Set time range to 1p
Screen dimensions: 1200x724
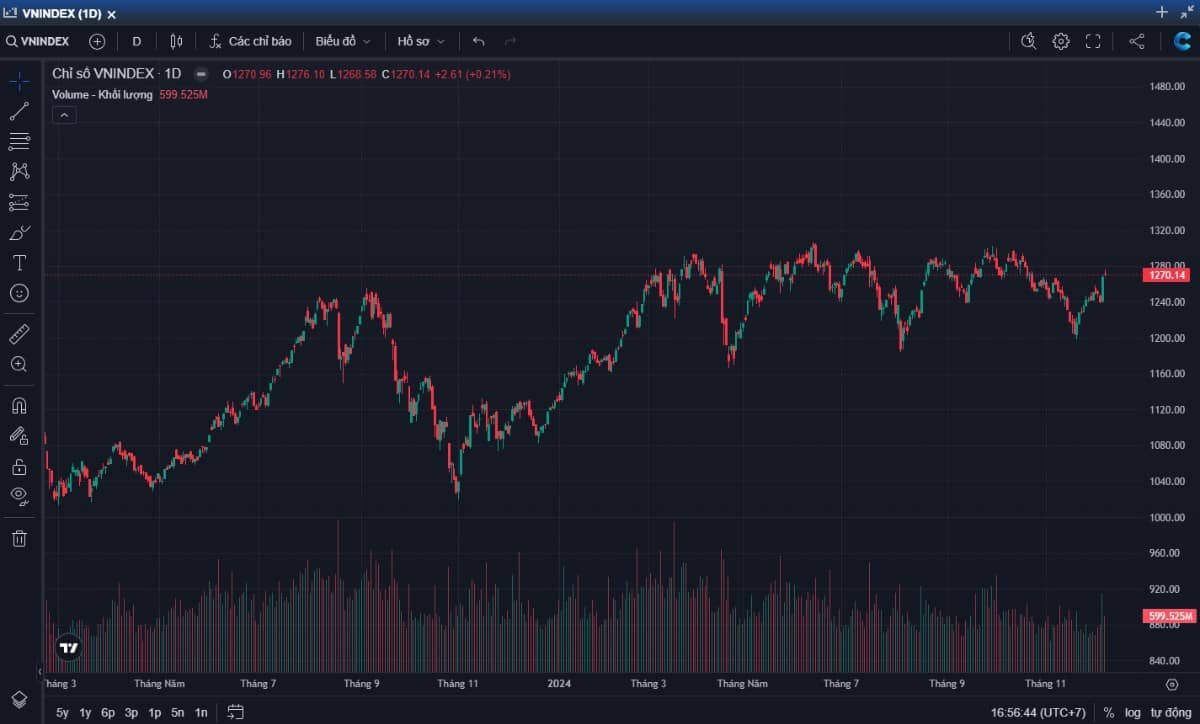(x=154, y=713)
